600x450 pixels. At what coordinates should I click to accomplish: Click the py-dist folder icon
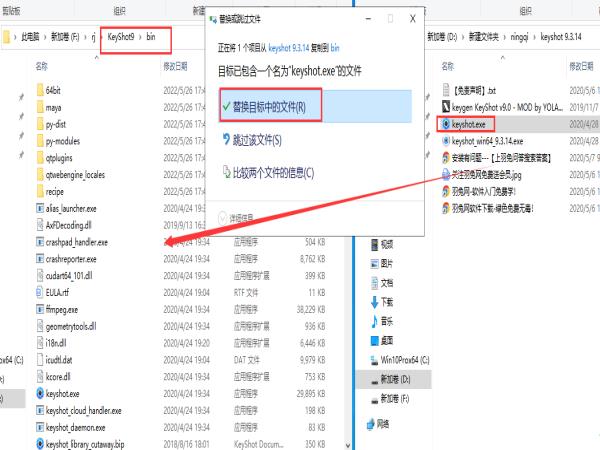tap(40, 124)
